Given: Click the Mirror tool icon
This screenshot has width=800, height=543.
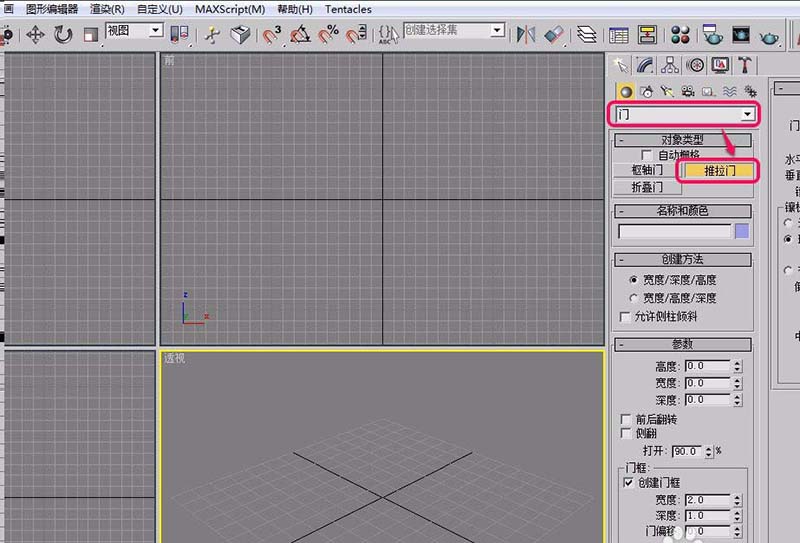Looking at the screenshot, I should [526, 34].
